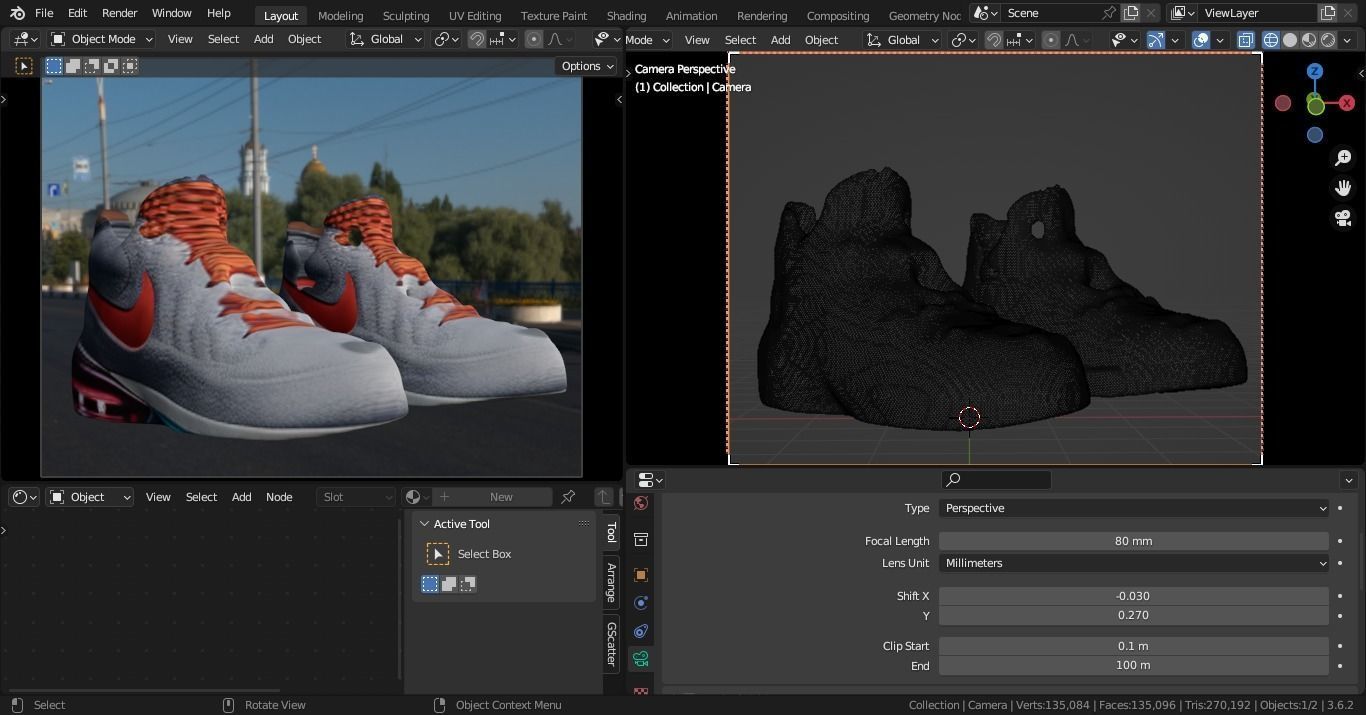Open the camera Type Perspective dropdown
1366x715 pixels.
pyautogui.click(x=1134, y=508)
